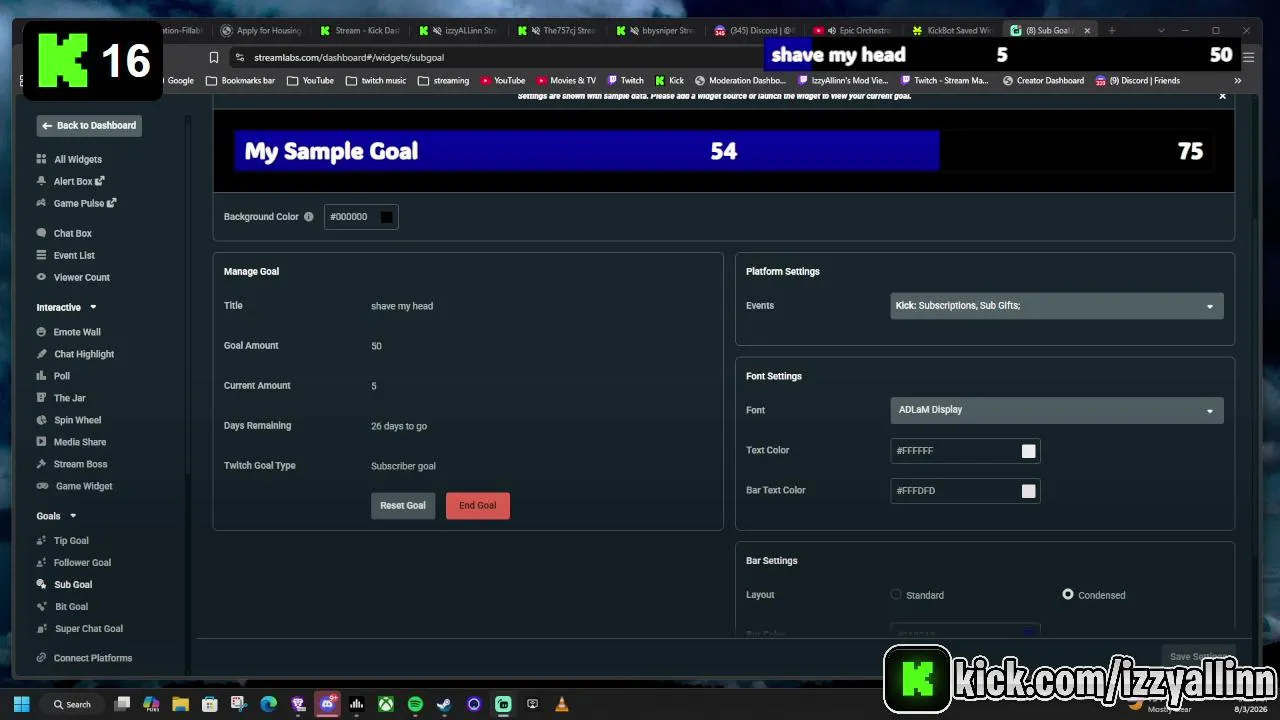Collapse the Goals section in sidebar
The width and height of the screenshot is (1280, 720).
(72, 516)
